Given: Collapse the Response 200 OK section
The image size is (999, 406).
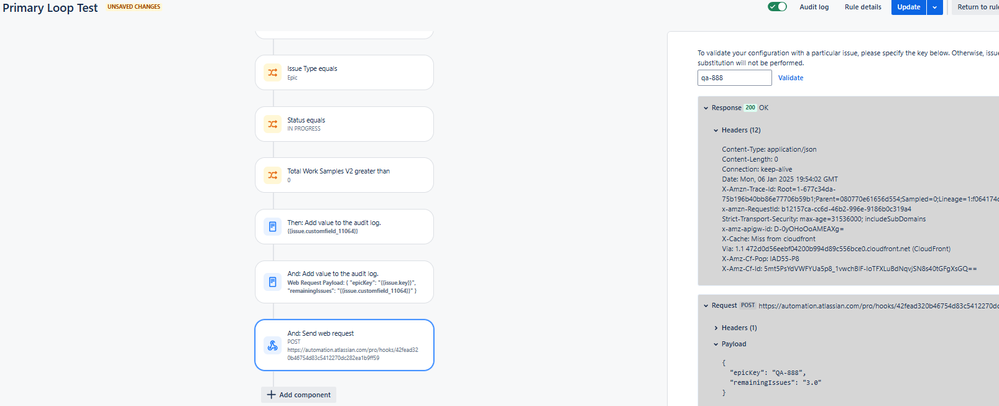Looking at the screenshot, I should (x=706, y=108).
